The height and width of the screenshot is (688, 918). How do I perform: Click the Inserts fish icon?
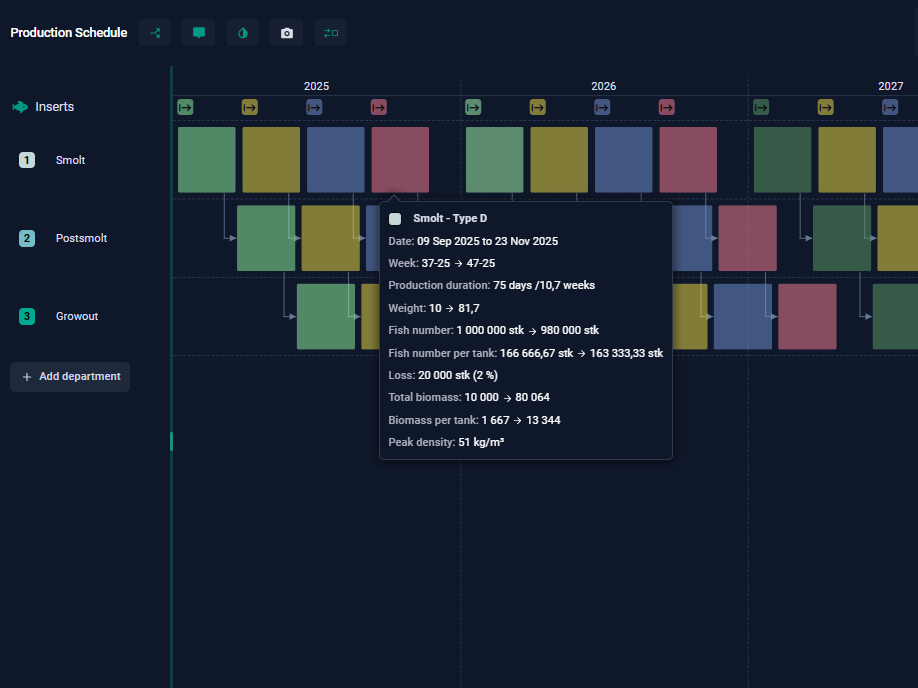pyautogui.click(x=20, y=107)
